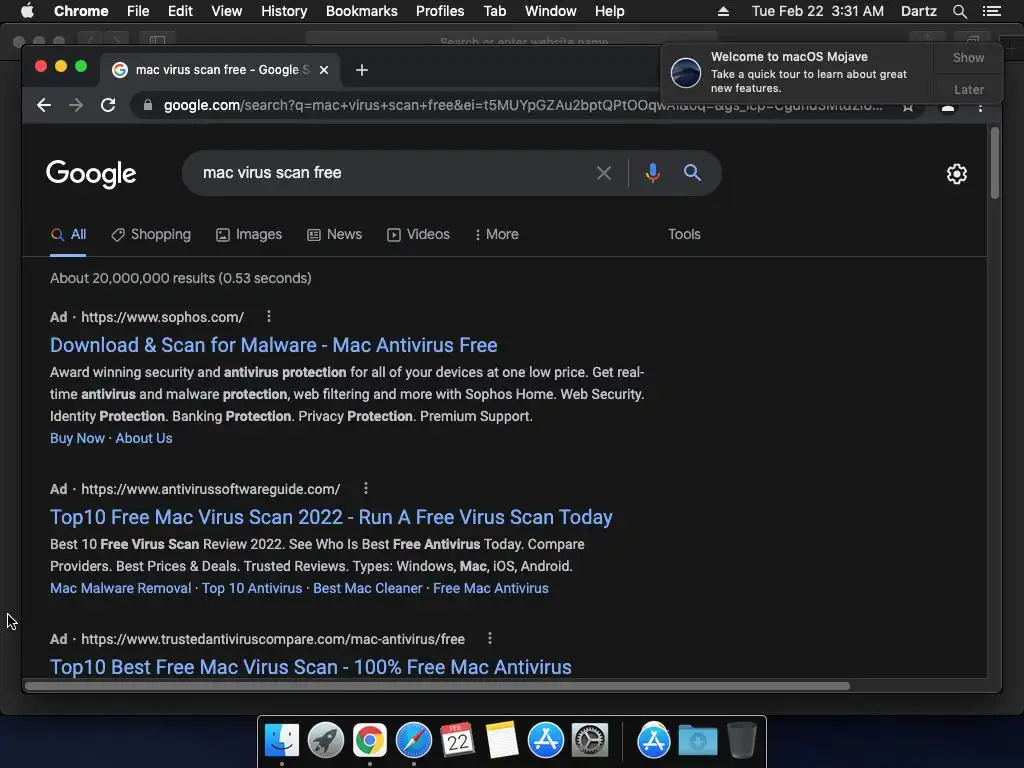Select the All results tab
The width and height of the screenshot is (1024, 768).
tap(69, 234)
